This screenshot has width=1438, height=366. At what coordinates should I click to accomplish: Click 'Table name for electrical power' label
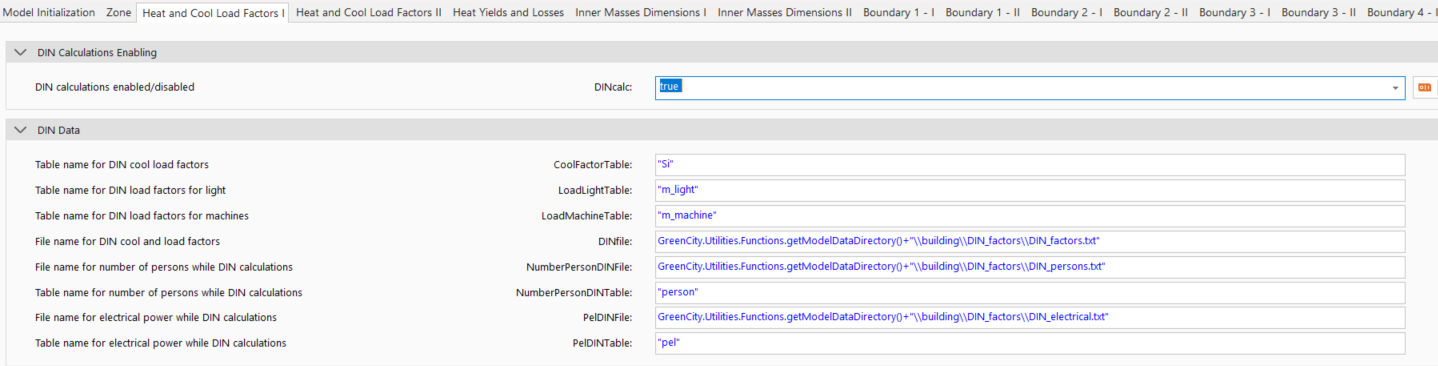pos(161,343)
